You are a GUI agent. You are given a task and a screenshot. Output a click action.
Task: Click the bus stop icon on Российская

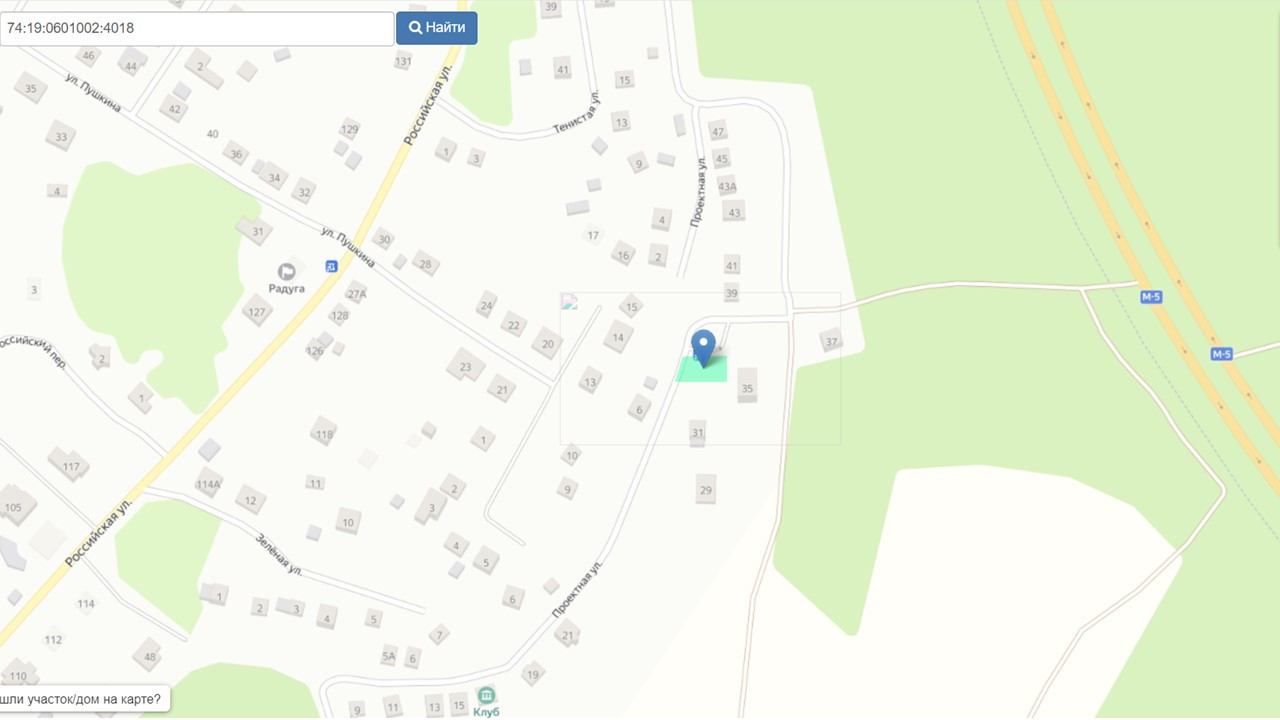331,266
